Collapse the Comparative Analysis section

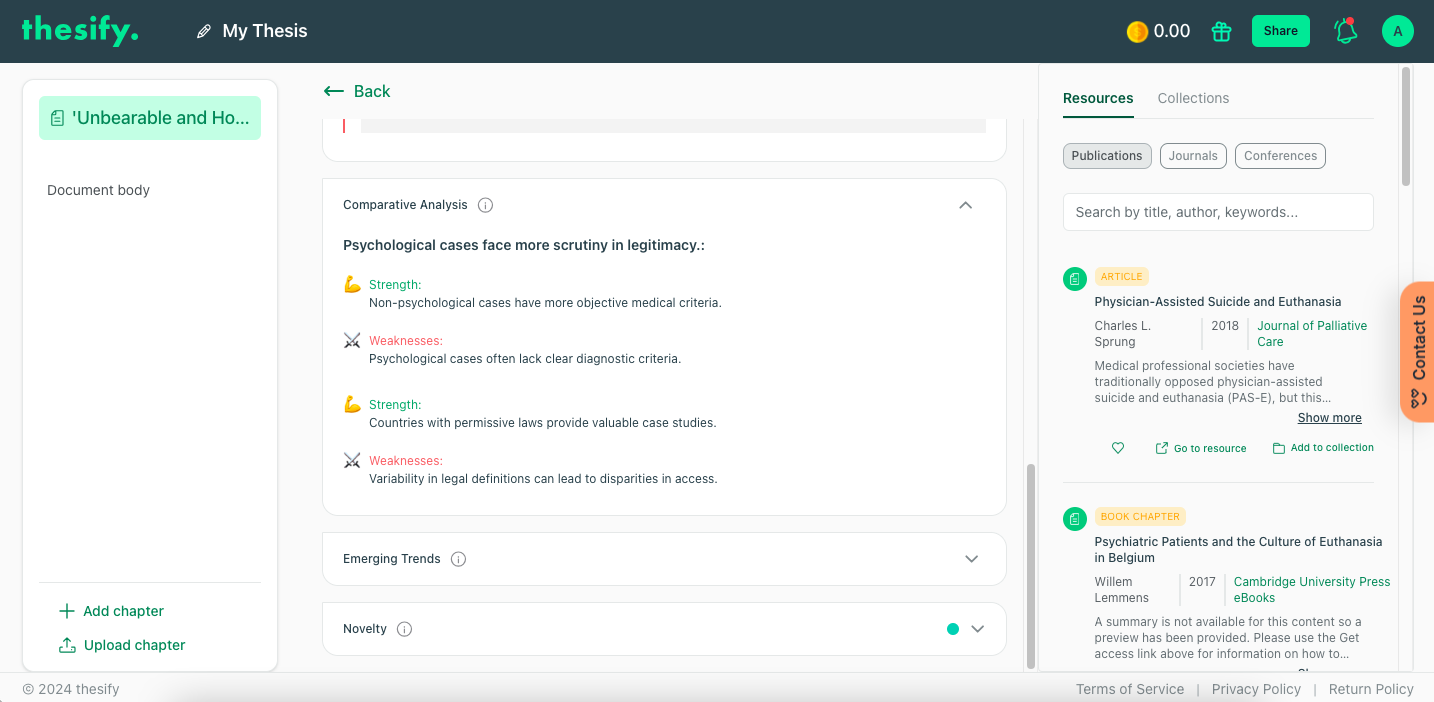966,204
